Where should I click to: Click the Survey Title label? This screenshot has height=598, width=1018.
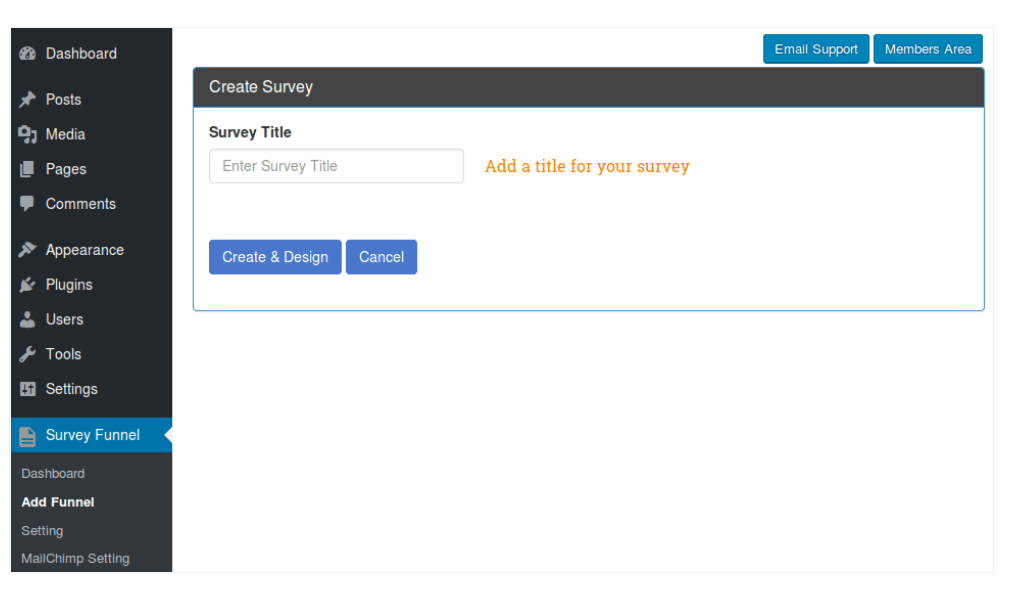(x=250, y=132)
